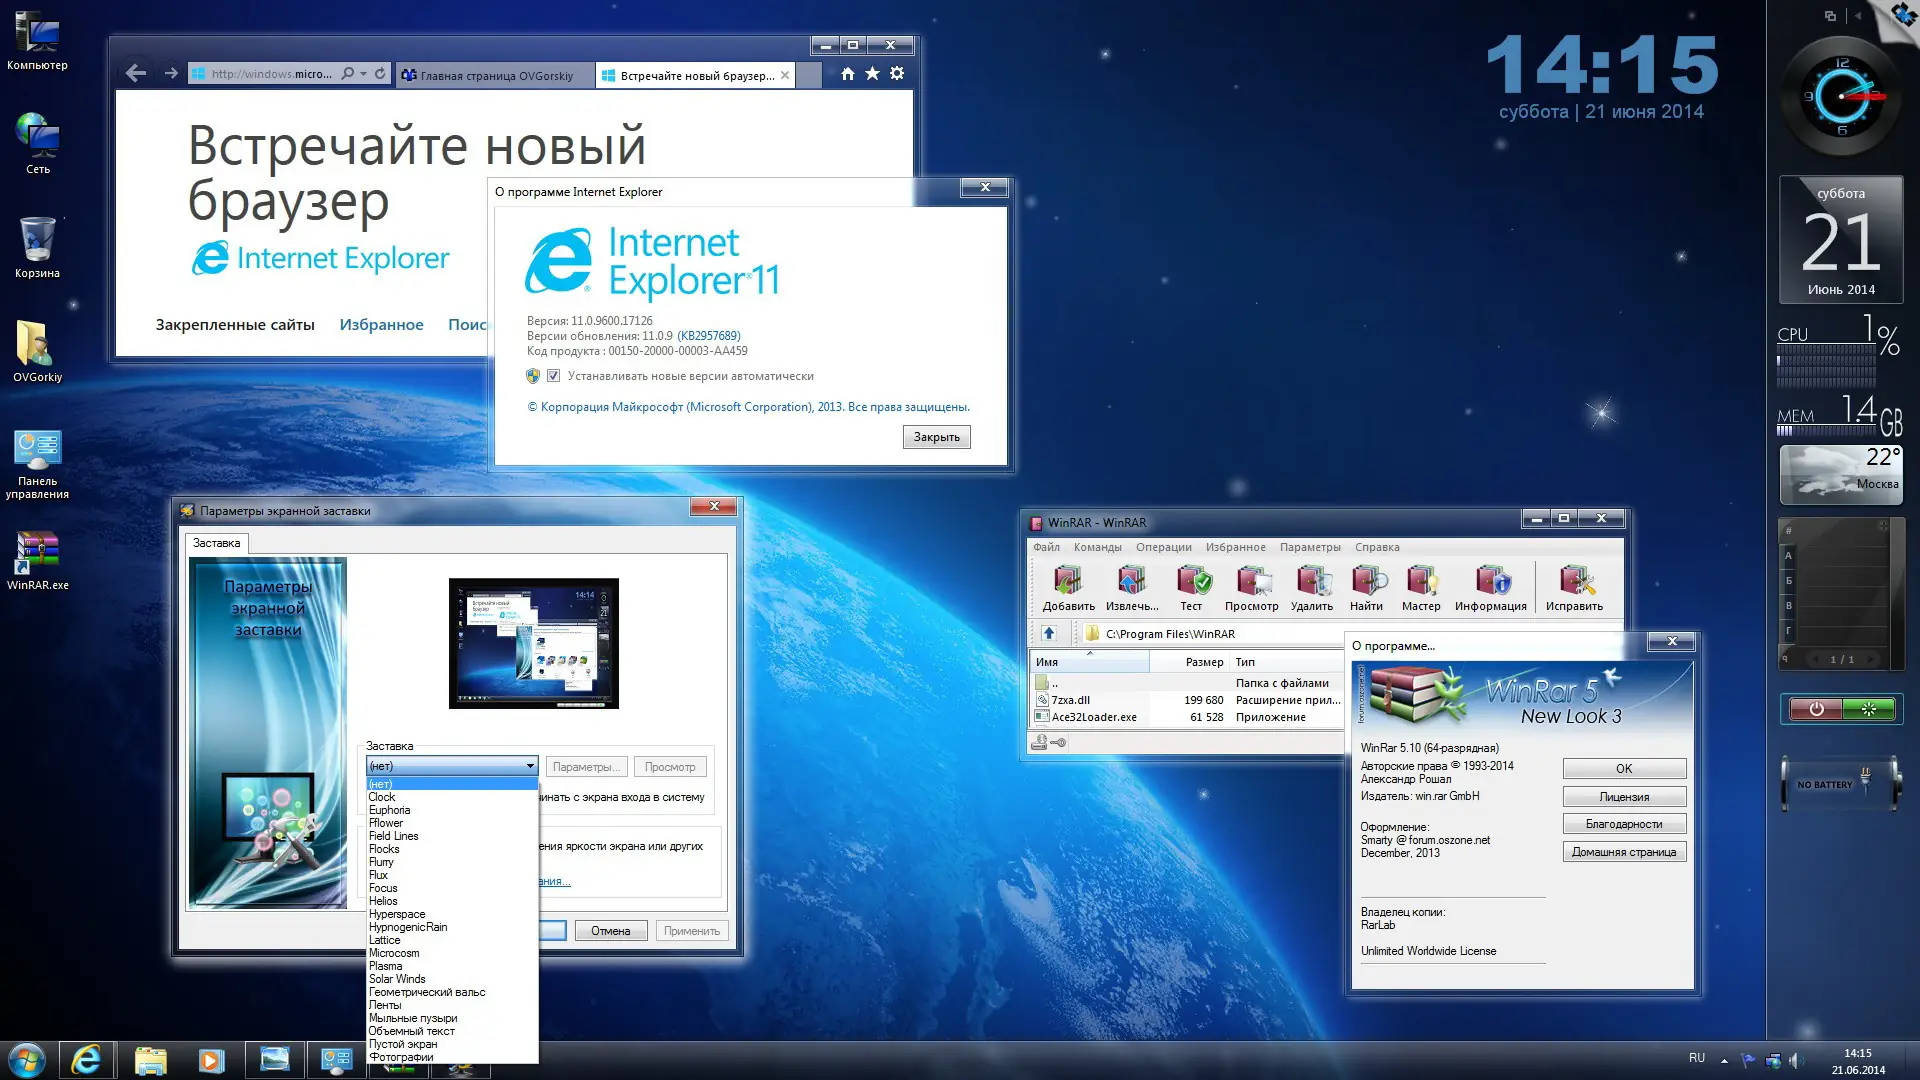Click WinRAR Extract (Извлечь) toolbar icon

point(1131,583)
